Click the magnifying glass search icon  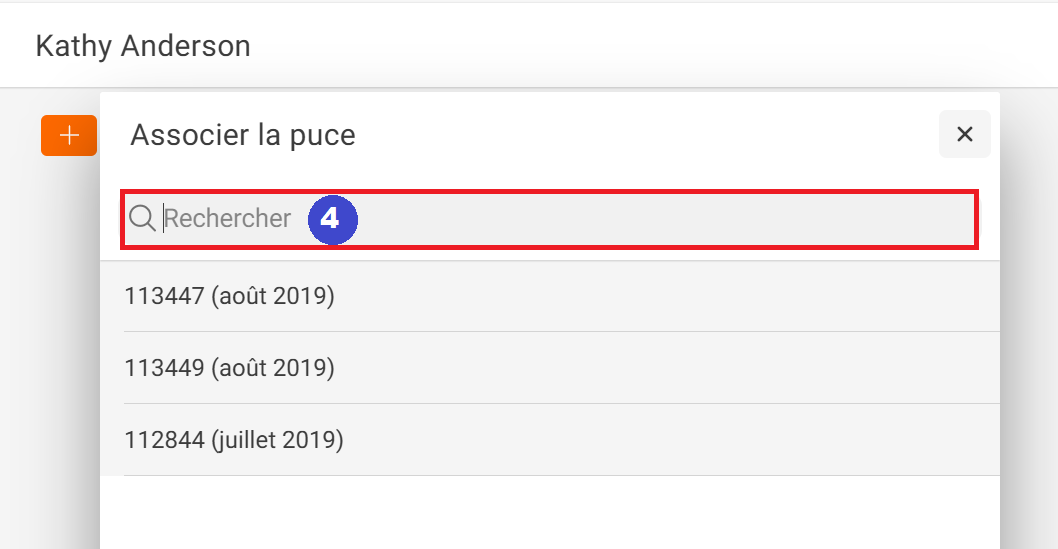142,219
